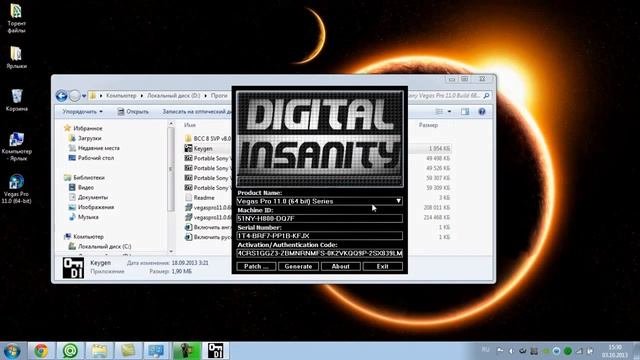This screenshot has width=640, height=360.
Task: Click the change view icon in Explorer toolbar
Action: [439, 111]
